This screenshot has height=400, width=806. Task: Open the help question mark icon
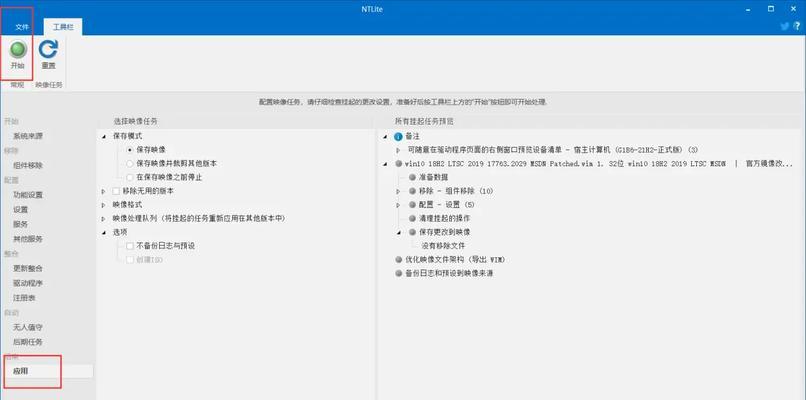coord(797,27)
